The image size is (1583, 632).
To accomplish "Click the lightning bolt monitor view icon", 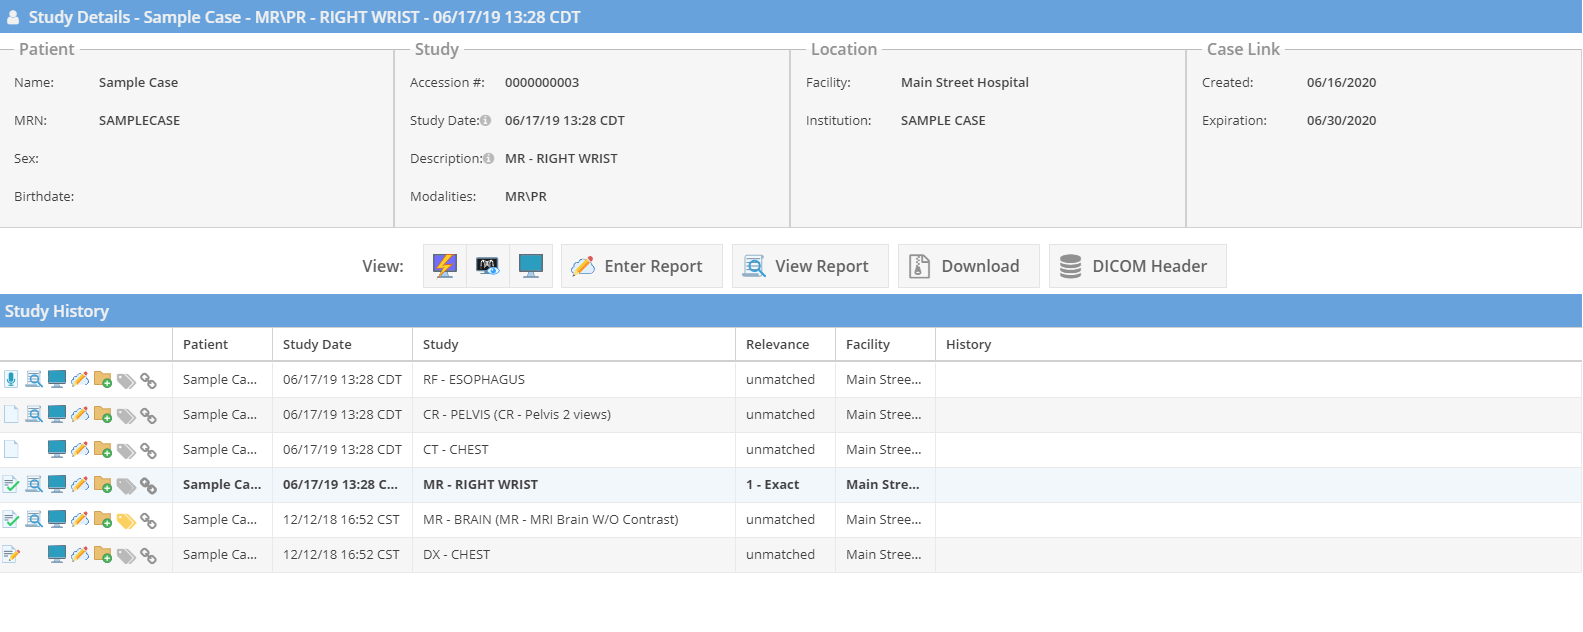I will pos(445,266).
